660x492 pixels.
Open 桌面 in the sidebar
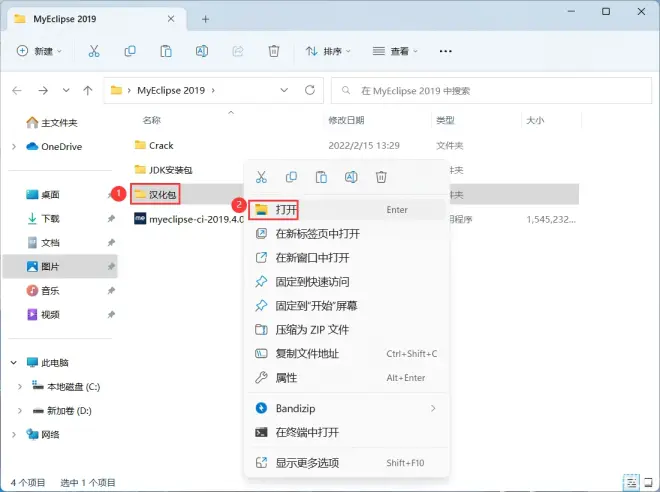tap(43, 194)
